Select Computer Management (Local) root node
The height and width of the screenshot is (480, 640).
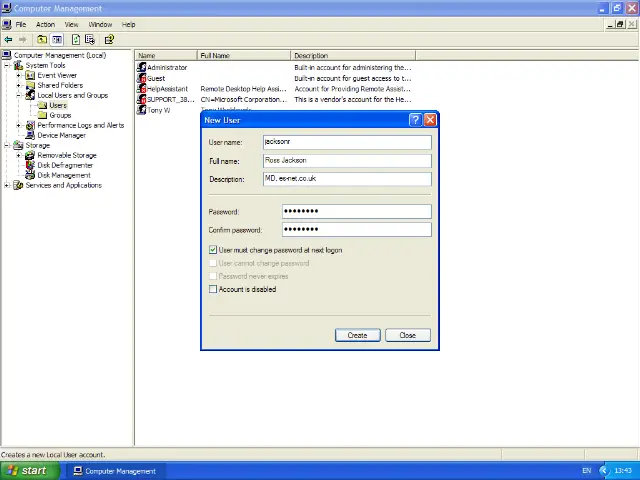[x=60, y=55]
